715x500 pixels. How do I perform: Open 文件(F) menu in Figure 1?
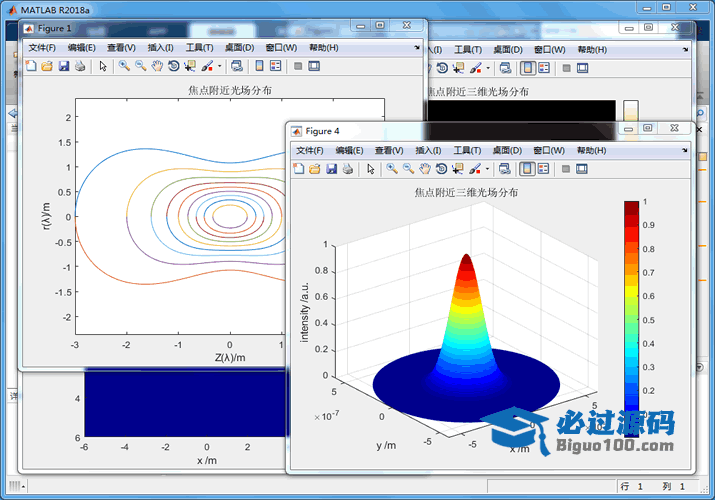point(42,48)
